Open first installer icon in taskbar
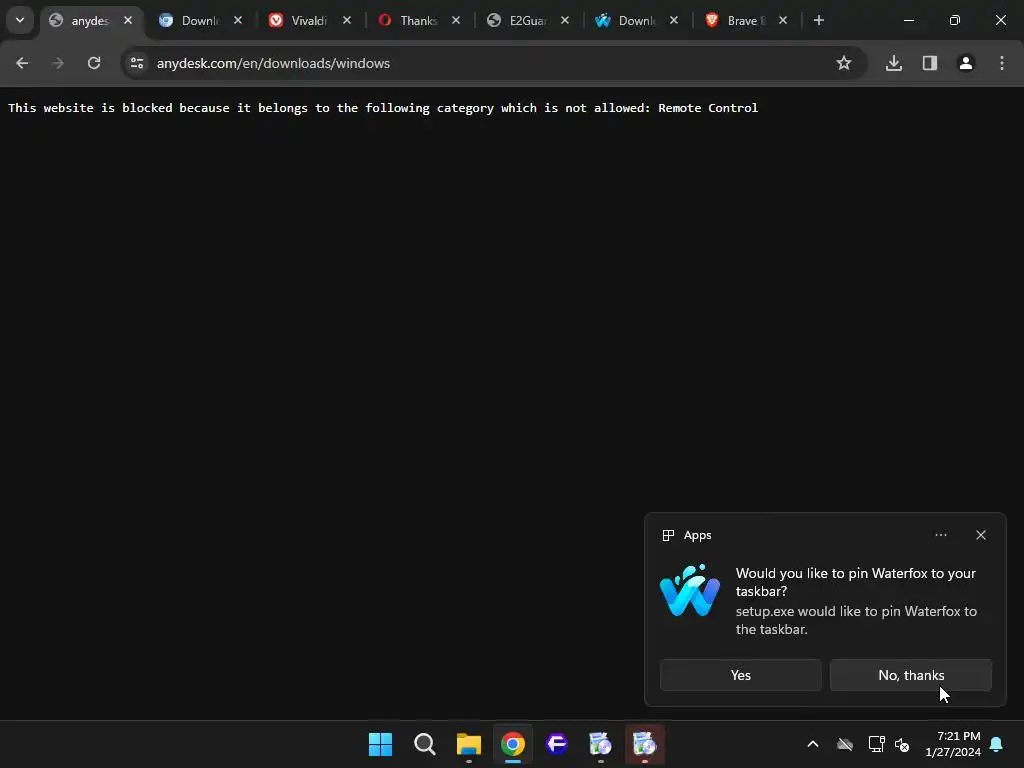The height and width of the screenshot is (768, 1024). (x=600, y=744)
